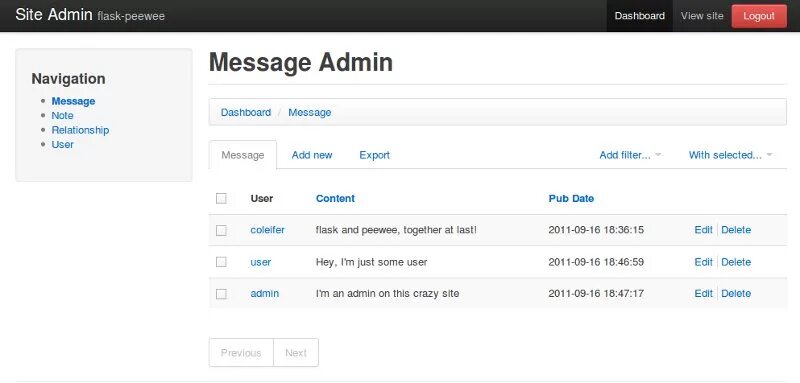Viewport: 800px width, 383px height.
Task: Tick the select-all checkbox in table header
Action: pyautogui.click(x=221, y=198)
